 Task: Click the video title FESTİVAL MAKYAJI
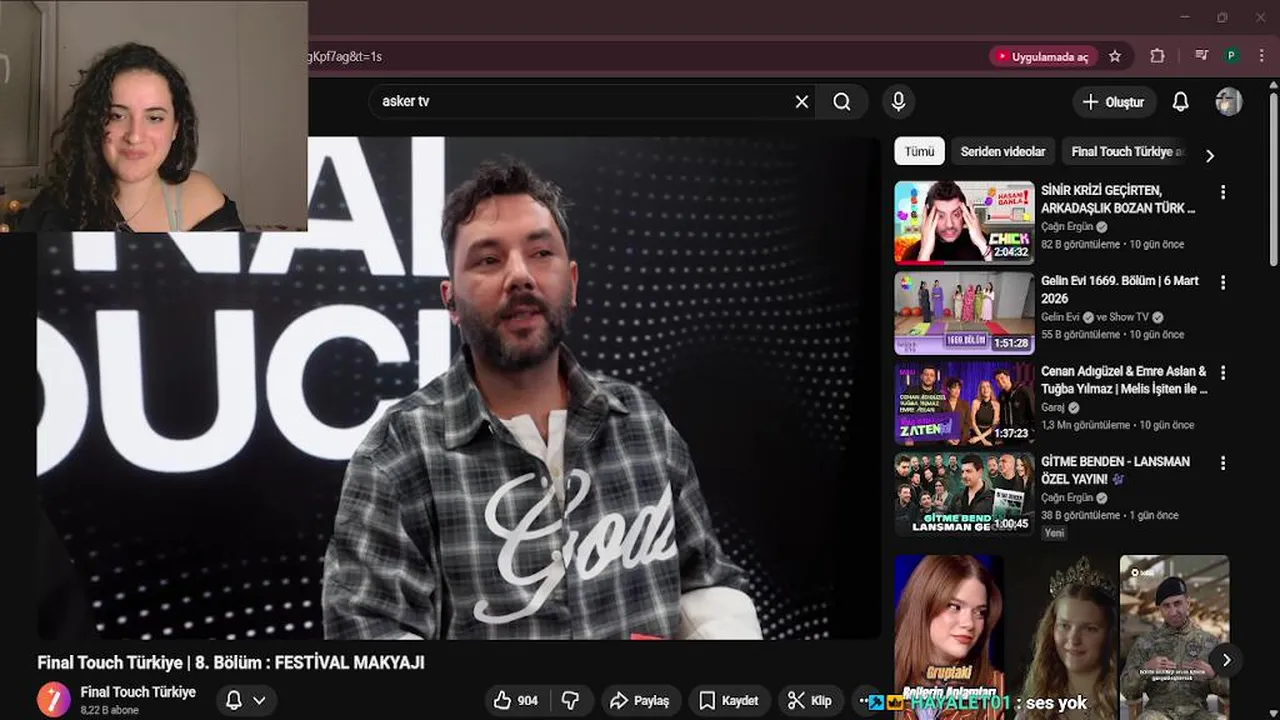(x=231, y=663)
